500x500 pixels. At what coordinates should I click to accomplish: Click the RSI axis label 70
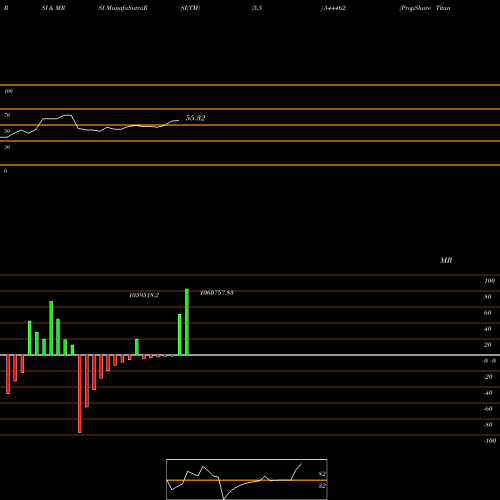(x=7, y=115)
